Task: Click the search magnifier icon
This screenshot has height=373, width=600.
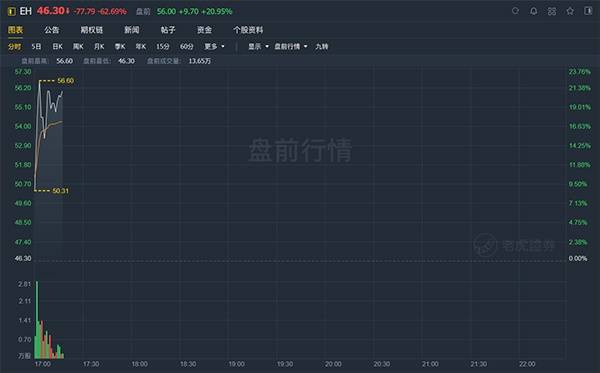Action: tap(515, 11)
